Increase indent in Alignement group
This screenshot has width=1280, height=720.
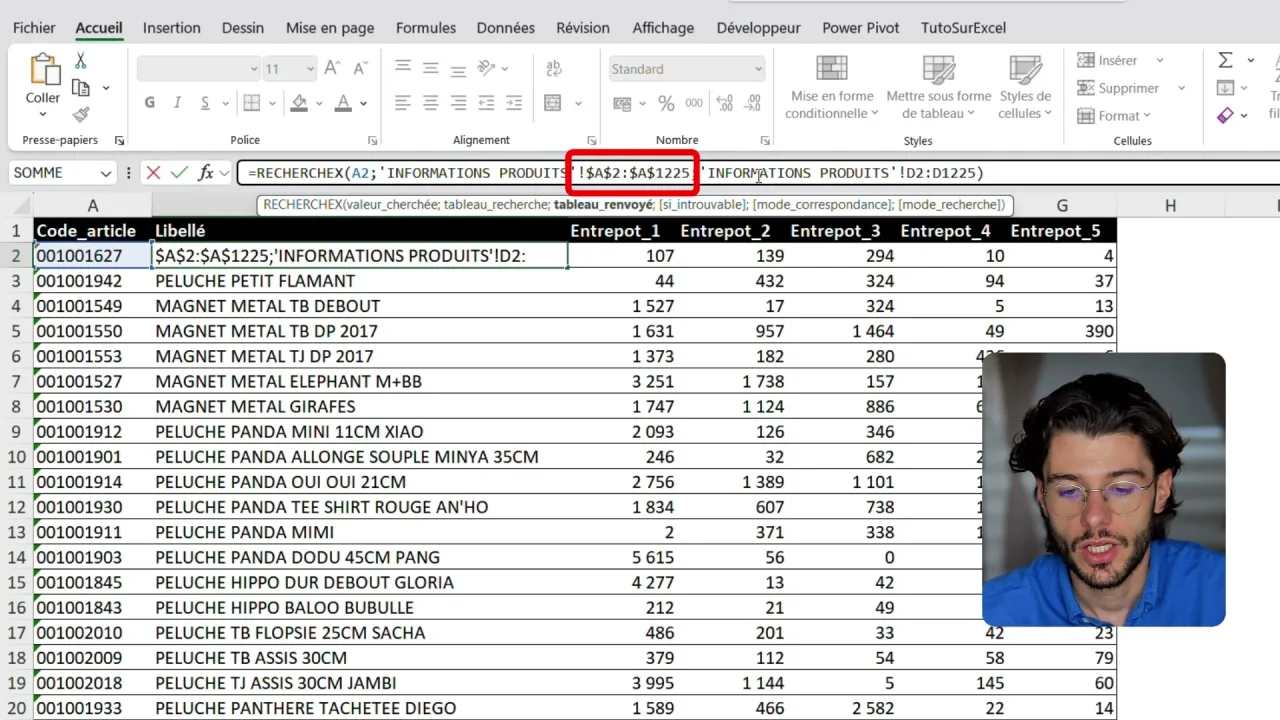[514, 102]
